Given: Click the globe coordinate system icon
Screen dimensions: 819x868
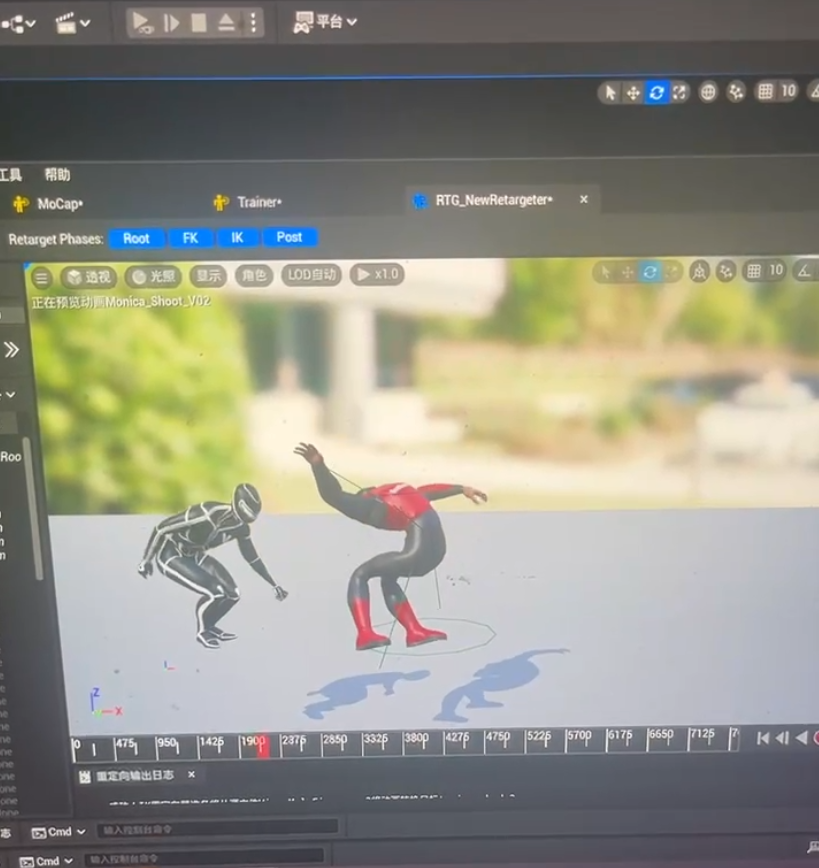Looking at the screenshot, I should tap(707, 92).
